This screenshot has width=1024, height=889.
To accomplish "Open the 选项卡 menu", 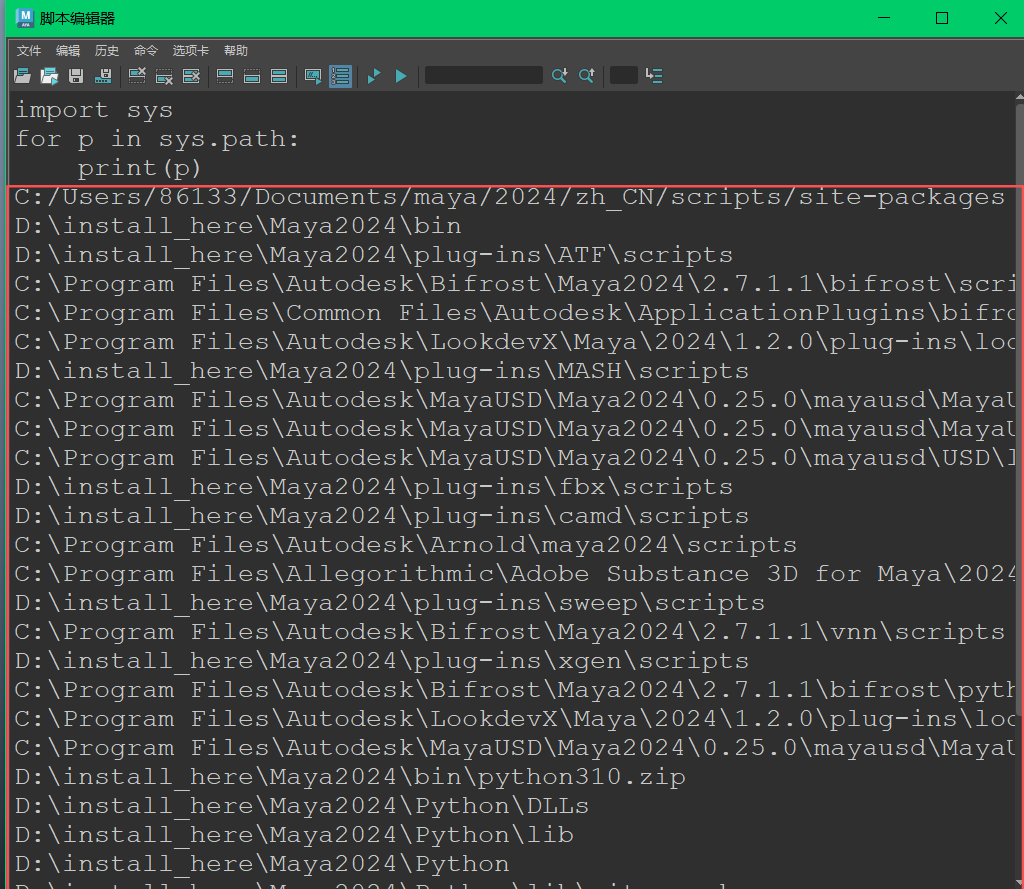I will pos(191,51).
